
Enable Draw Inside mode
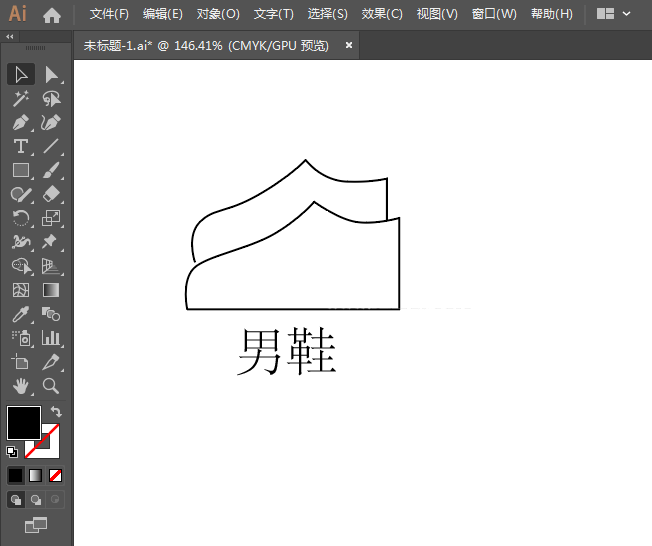coord(55,499)
